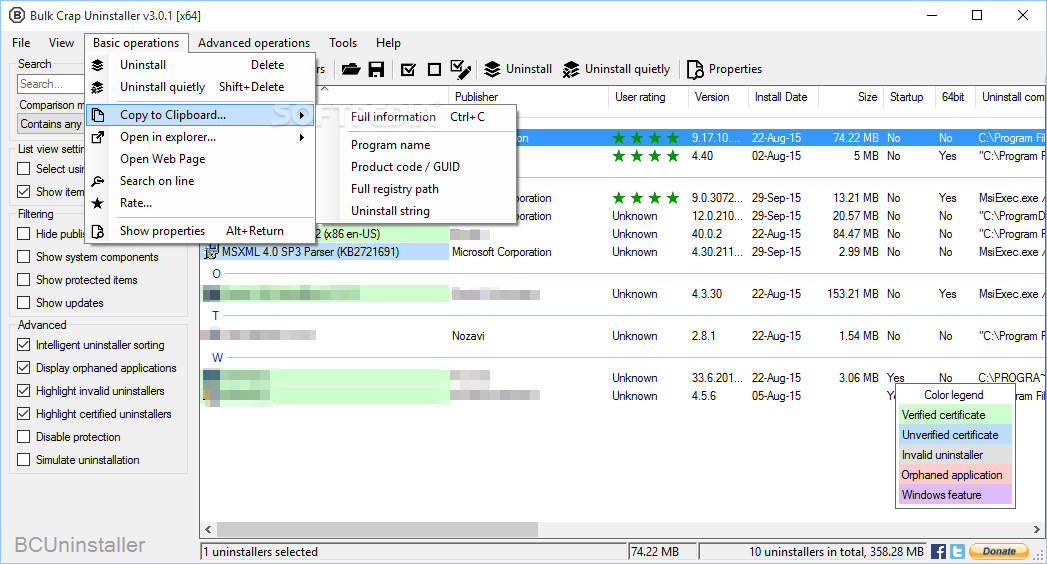The image size is (1047, 564).
Task: Uncheck Display orphaned applications
Action: [x=23, y=368]
